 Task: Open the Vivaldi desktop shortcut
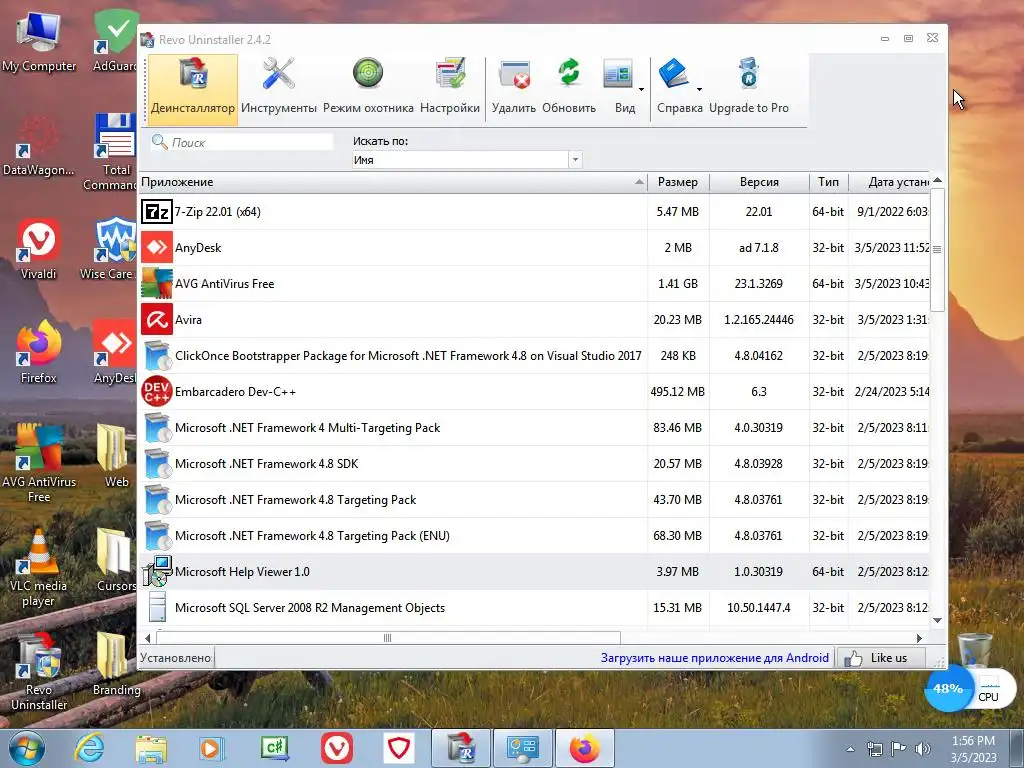pyautogui.click(x=39, y=249)
